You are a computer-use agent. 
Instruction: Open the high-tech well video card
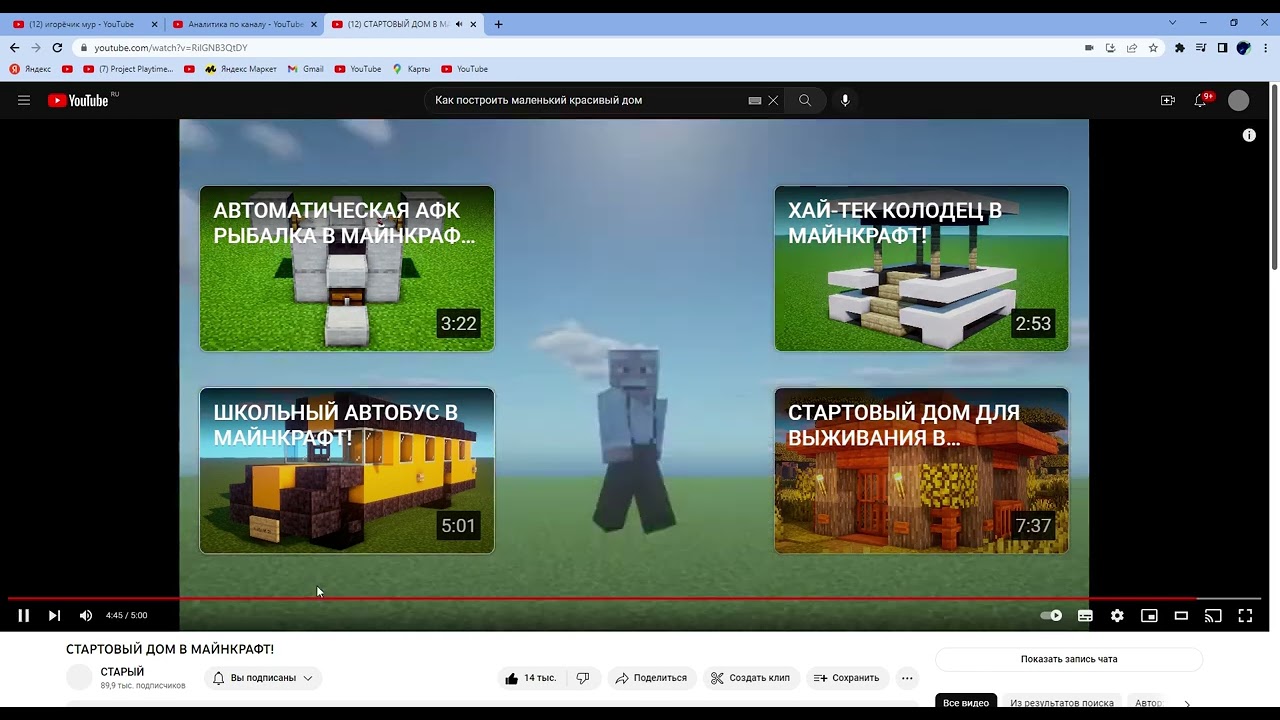click(x=921, y=268)
